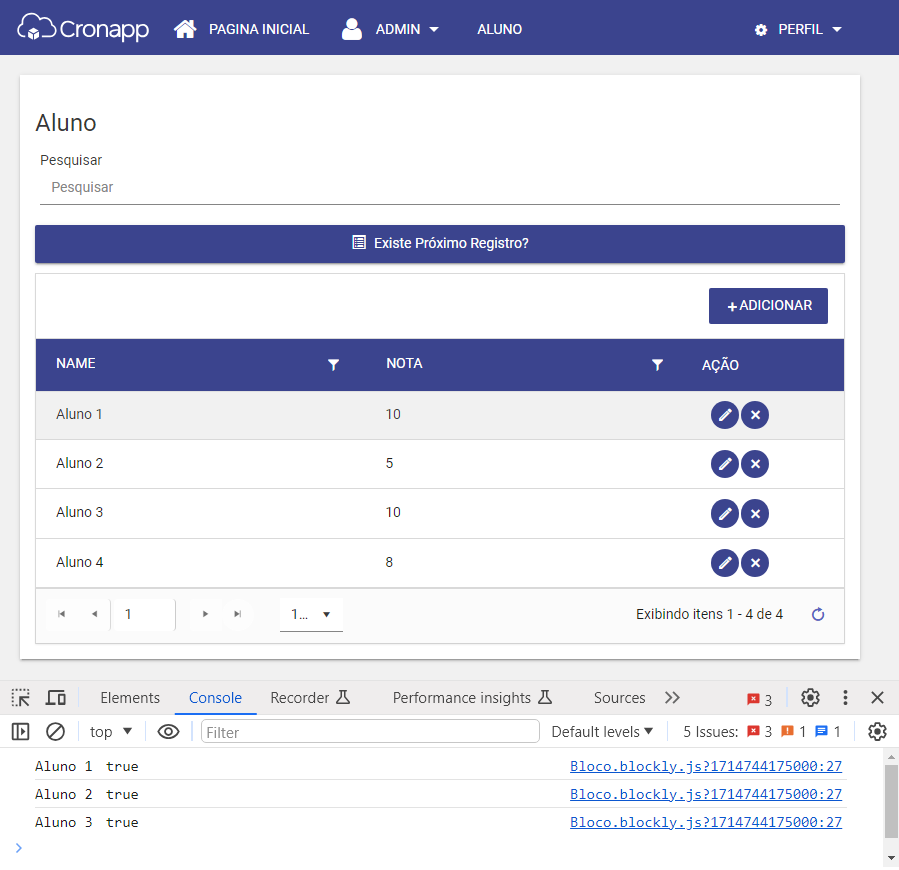Viewport: 899px width, 870px height.
Task: Edit the Aluno 2 row
Action: pos(725,464)
